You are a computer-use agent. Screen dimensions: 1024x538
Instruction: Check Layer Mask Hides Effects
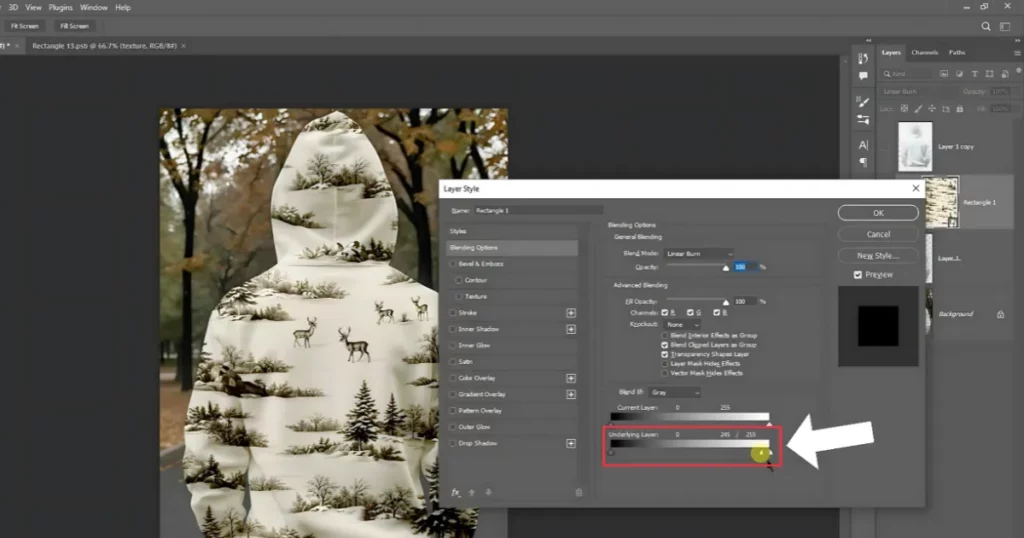click(x=665, y=364)
